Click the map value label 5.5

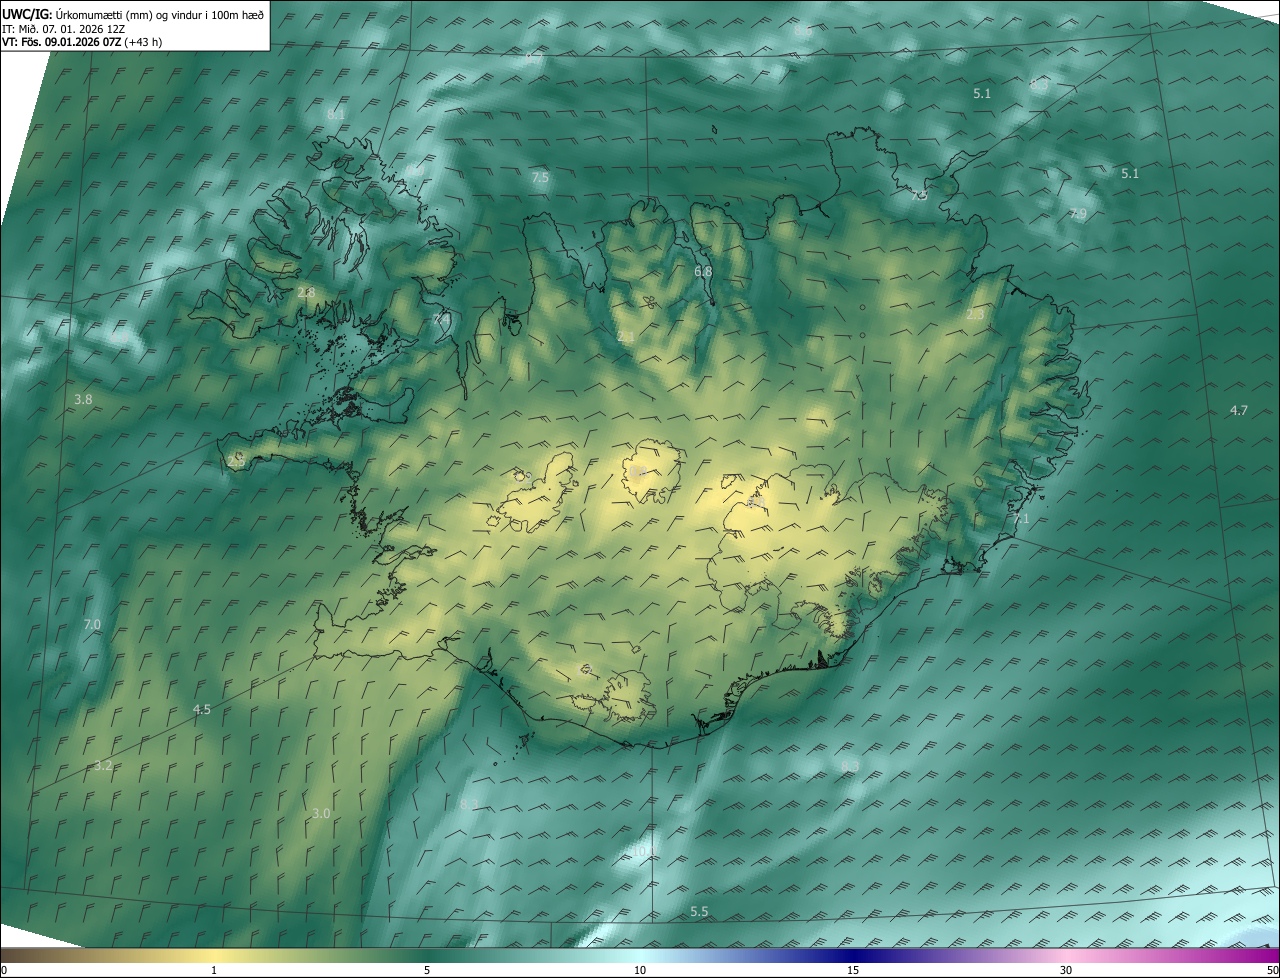(699, 912)
